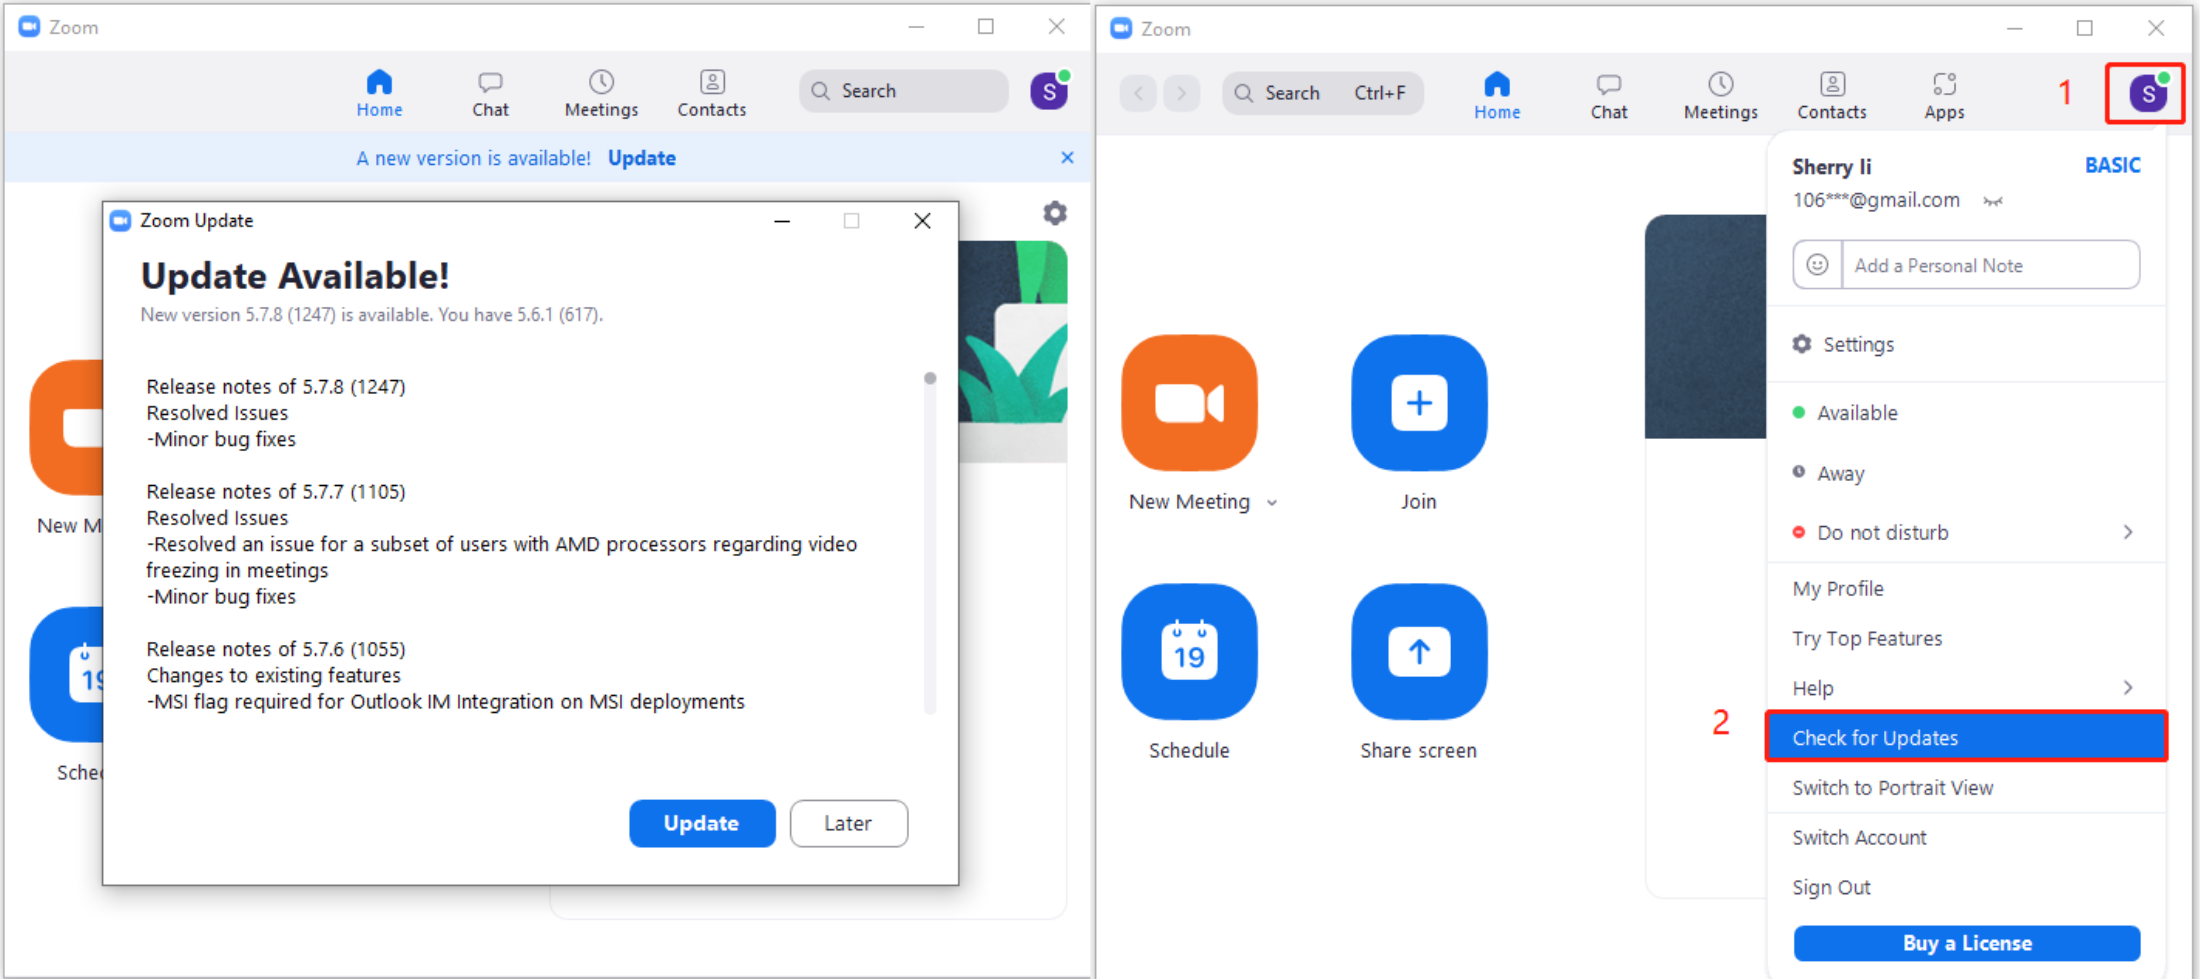Screen dimensions: 2200x979
Task: Minimize the left Zoom window
Action: 915,27
